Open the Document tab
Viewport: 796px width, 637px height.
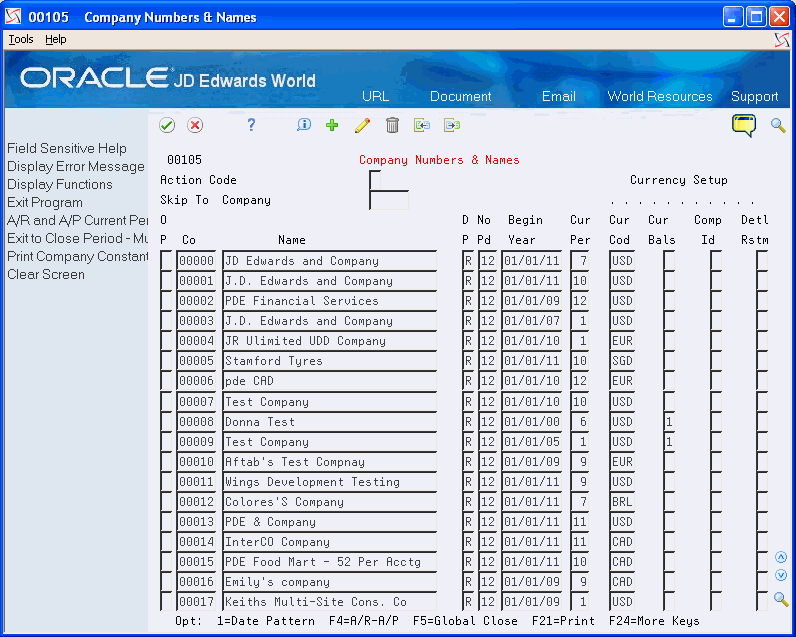460,96
